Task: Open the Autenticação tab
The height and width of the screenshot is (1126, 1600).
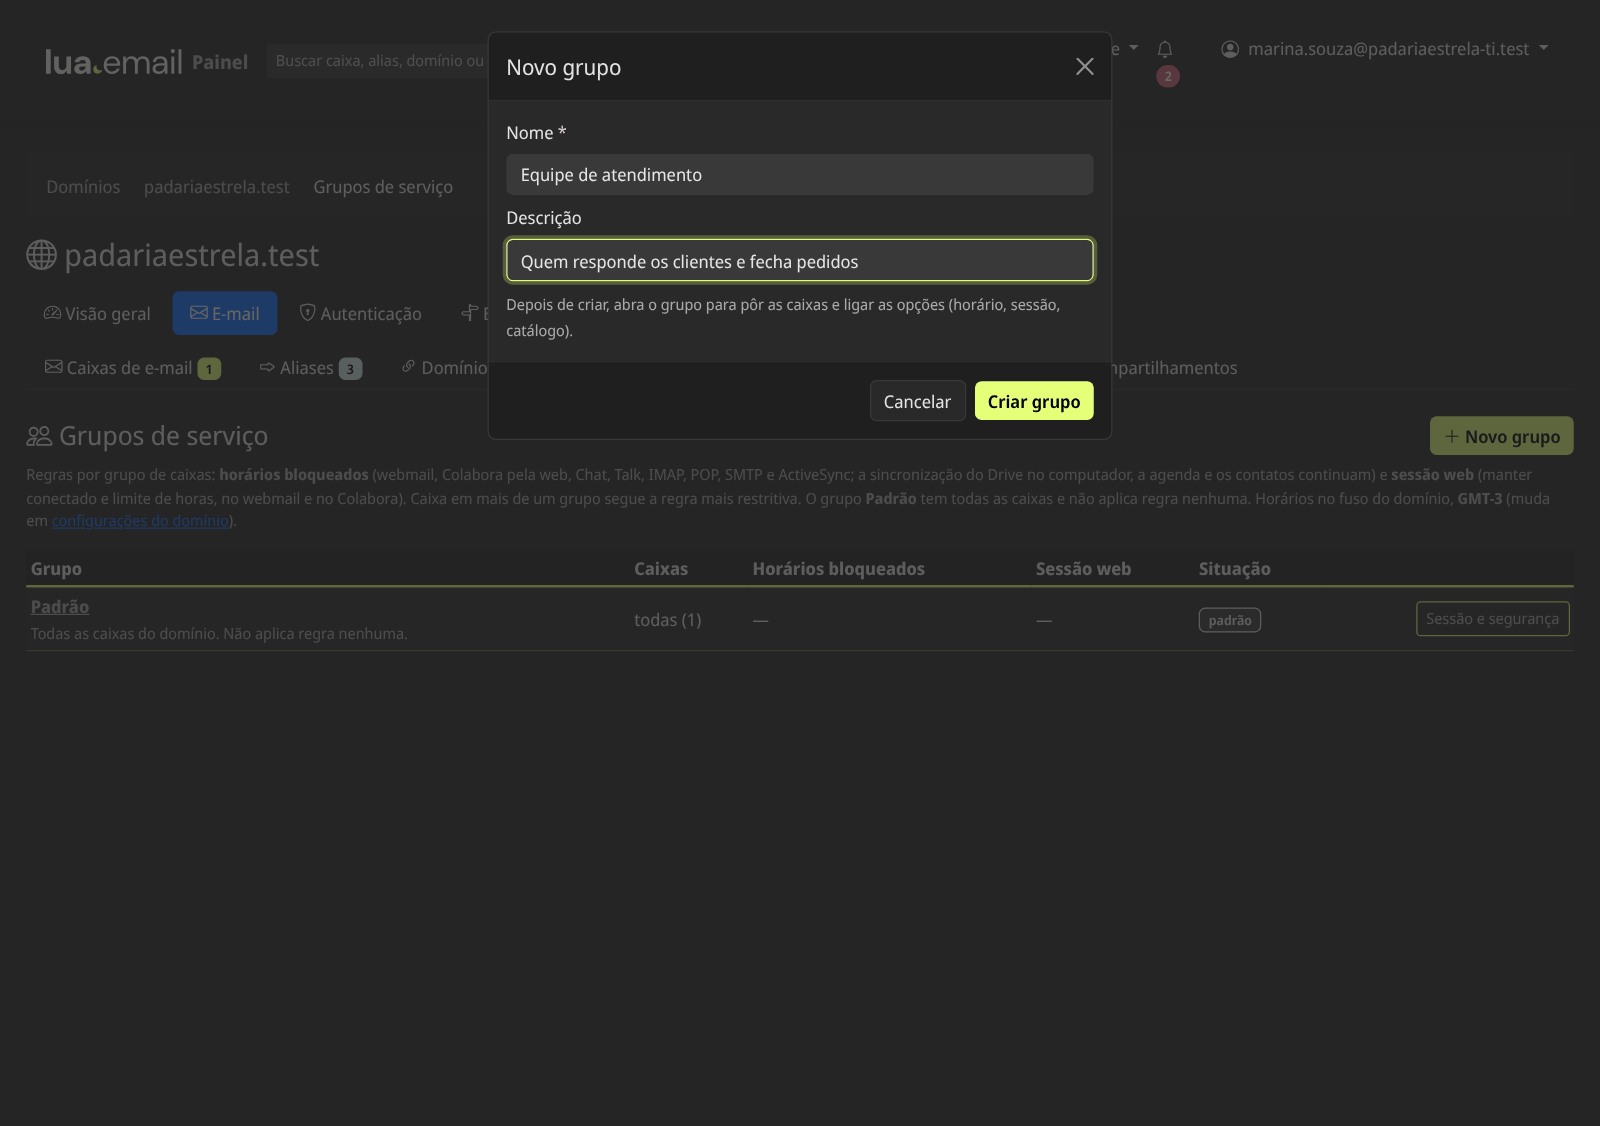Action: tap(361, 314)
